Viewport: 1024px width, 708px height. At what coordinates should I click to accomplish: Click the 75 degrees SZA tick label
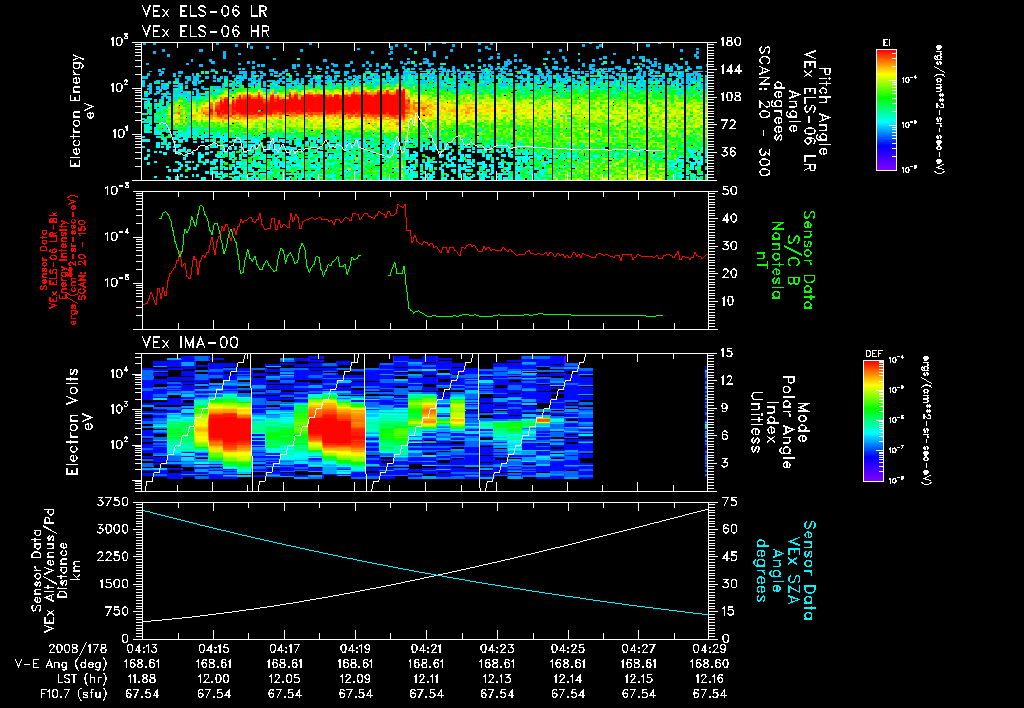tap(729, 502)
